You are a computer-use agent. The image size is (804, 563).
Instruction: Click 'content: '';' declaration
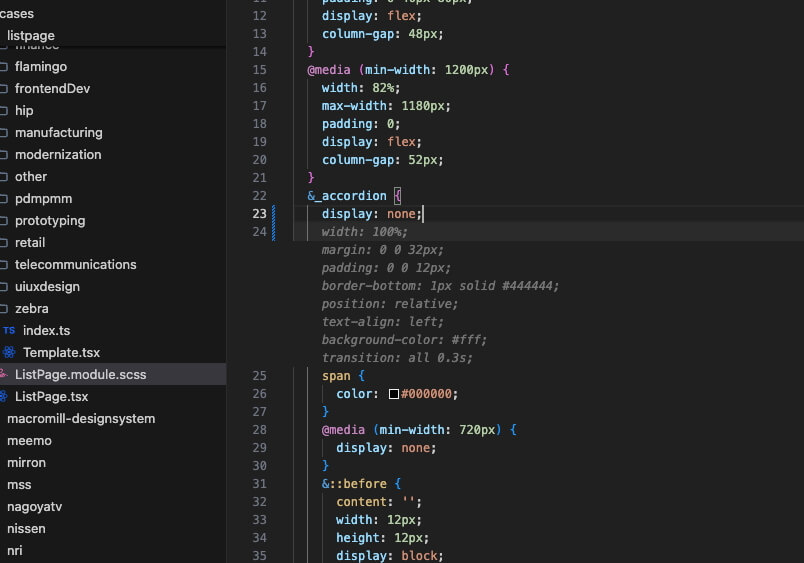379,502
